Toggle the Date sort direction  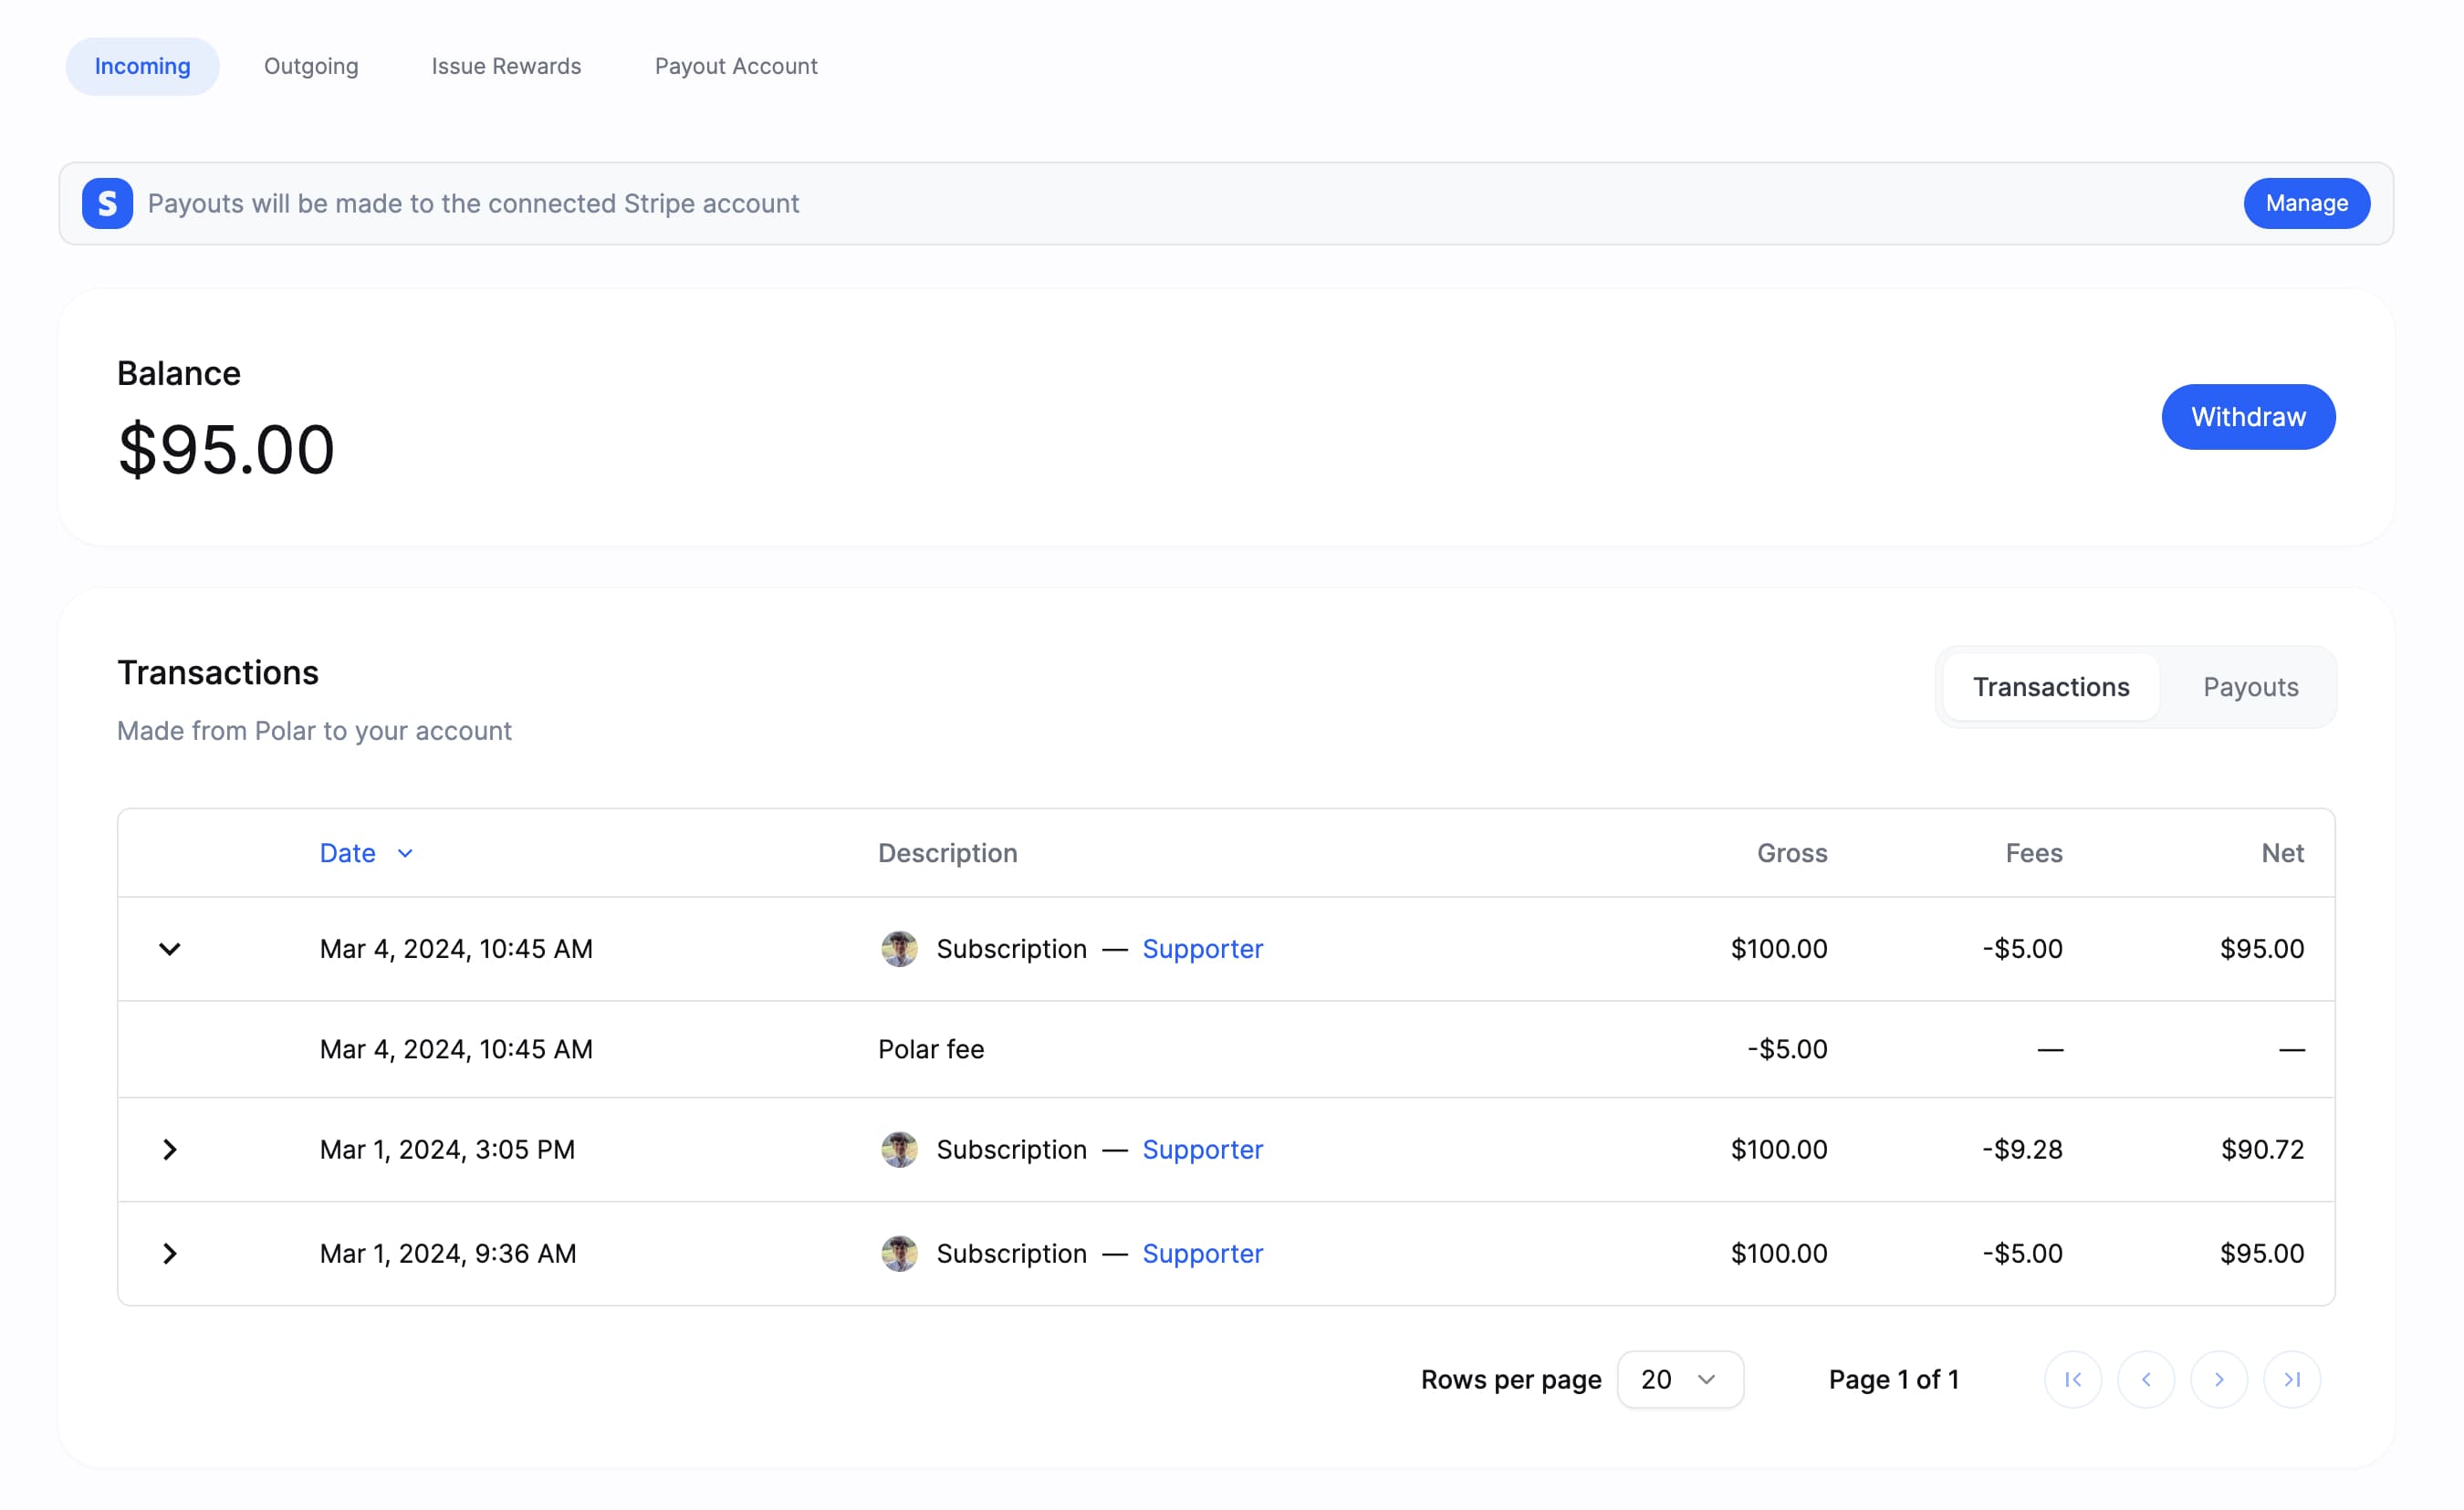tap(366, 852)
